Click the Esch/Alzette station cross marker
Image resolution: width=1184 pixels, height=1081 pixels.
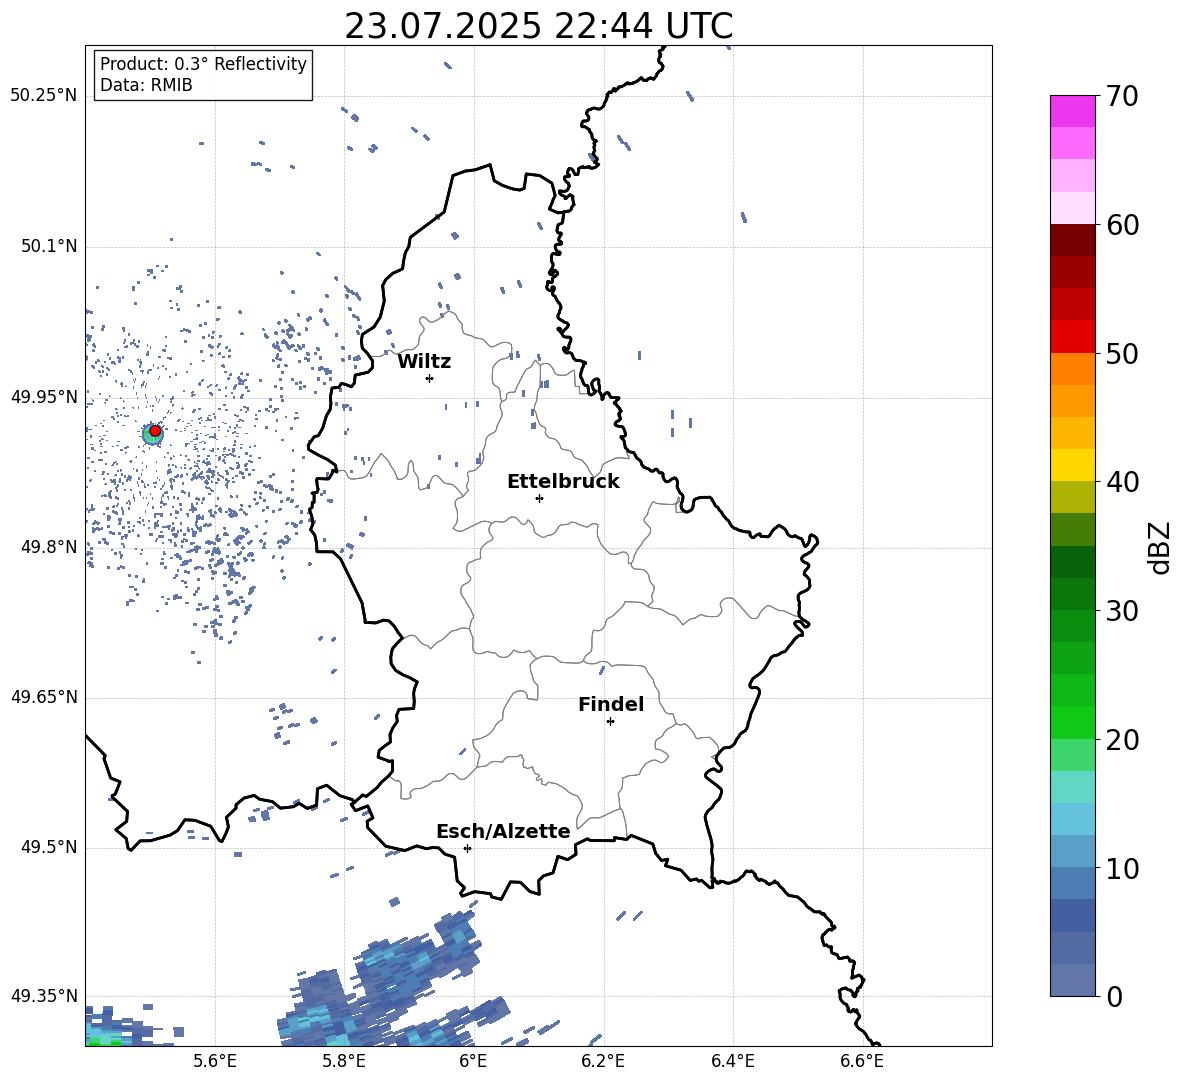pyautogui.click(x=467, y=848)
